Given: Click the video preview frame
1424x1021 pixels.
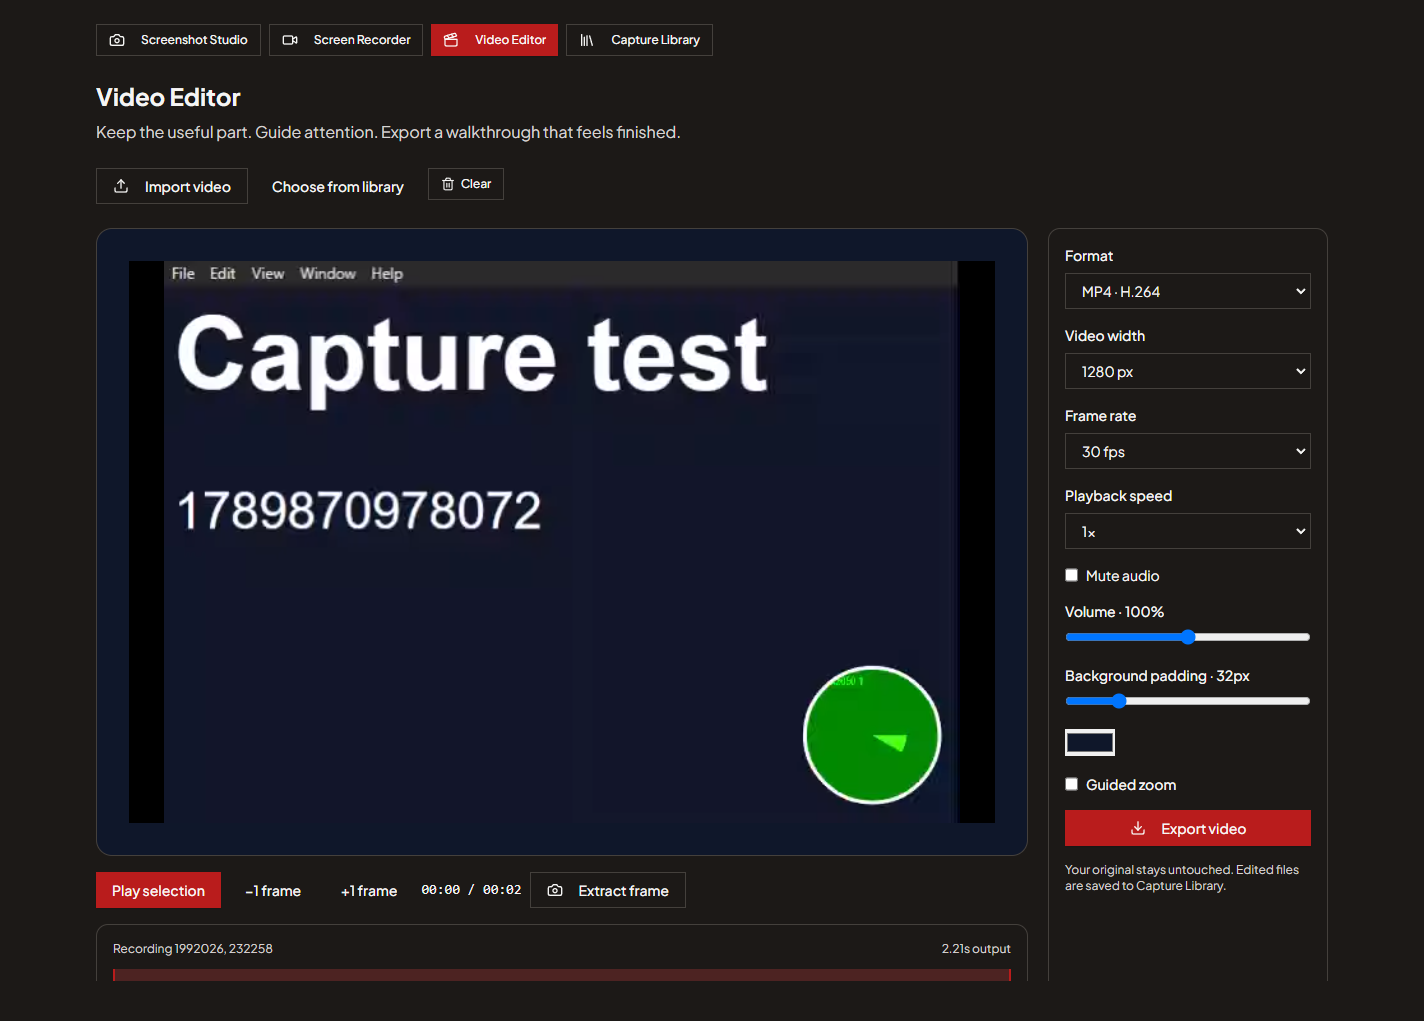Looking at the screenshot, I should tap(562, 542).
